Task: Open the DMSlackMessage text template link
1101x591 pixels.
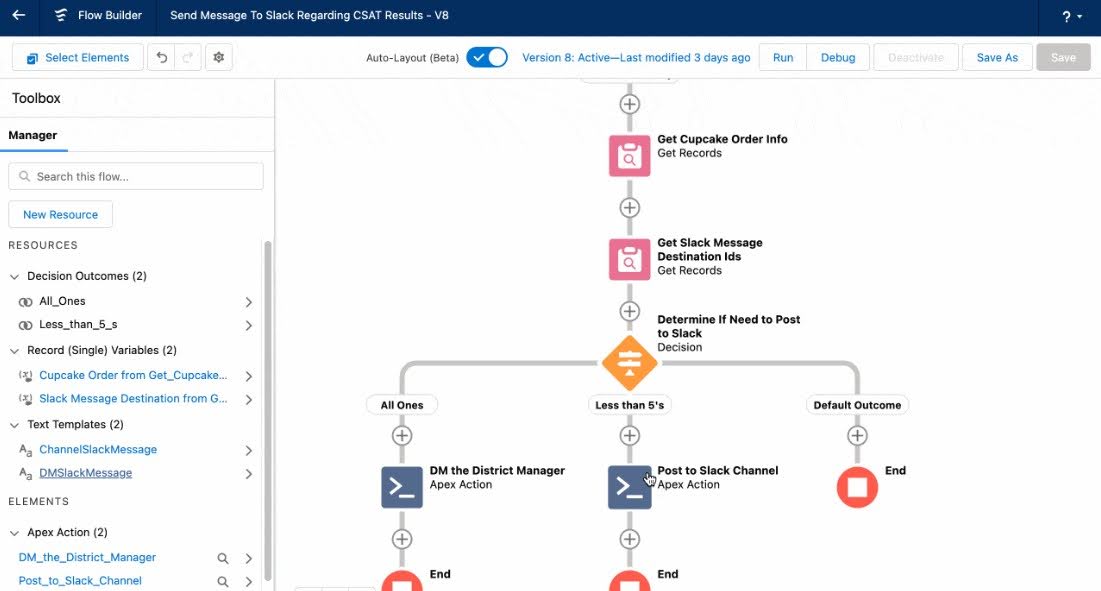Action: [85, 473]
